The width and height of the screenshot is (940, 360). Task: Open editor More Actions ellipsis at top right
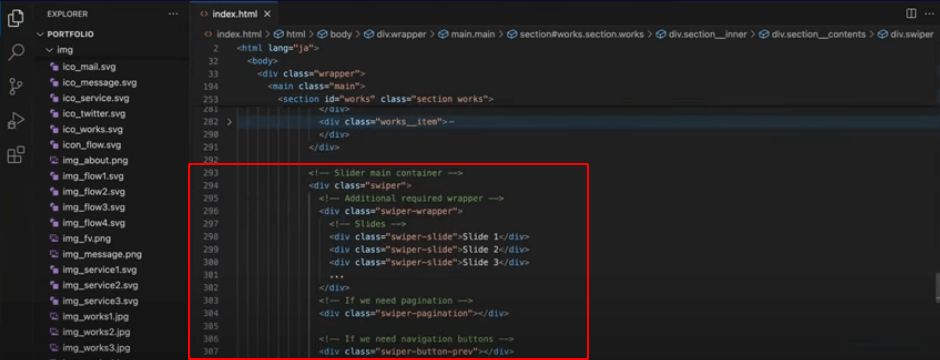coord(929,13)
